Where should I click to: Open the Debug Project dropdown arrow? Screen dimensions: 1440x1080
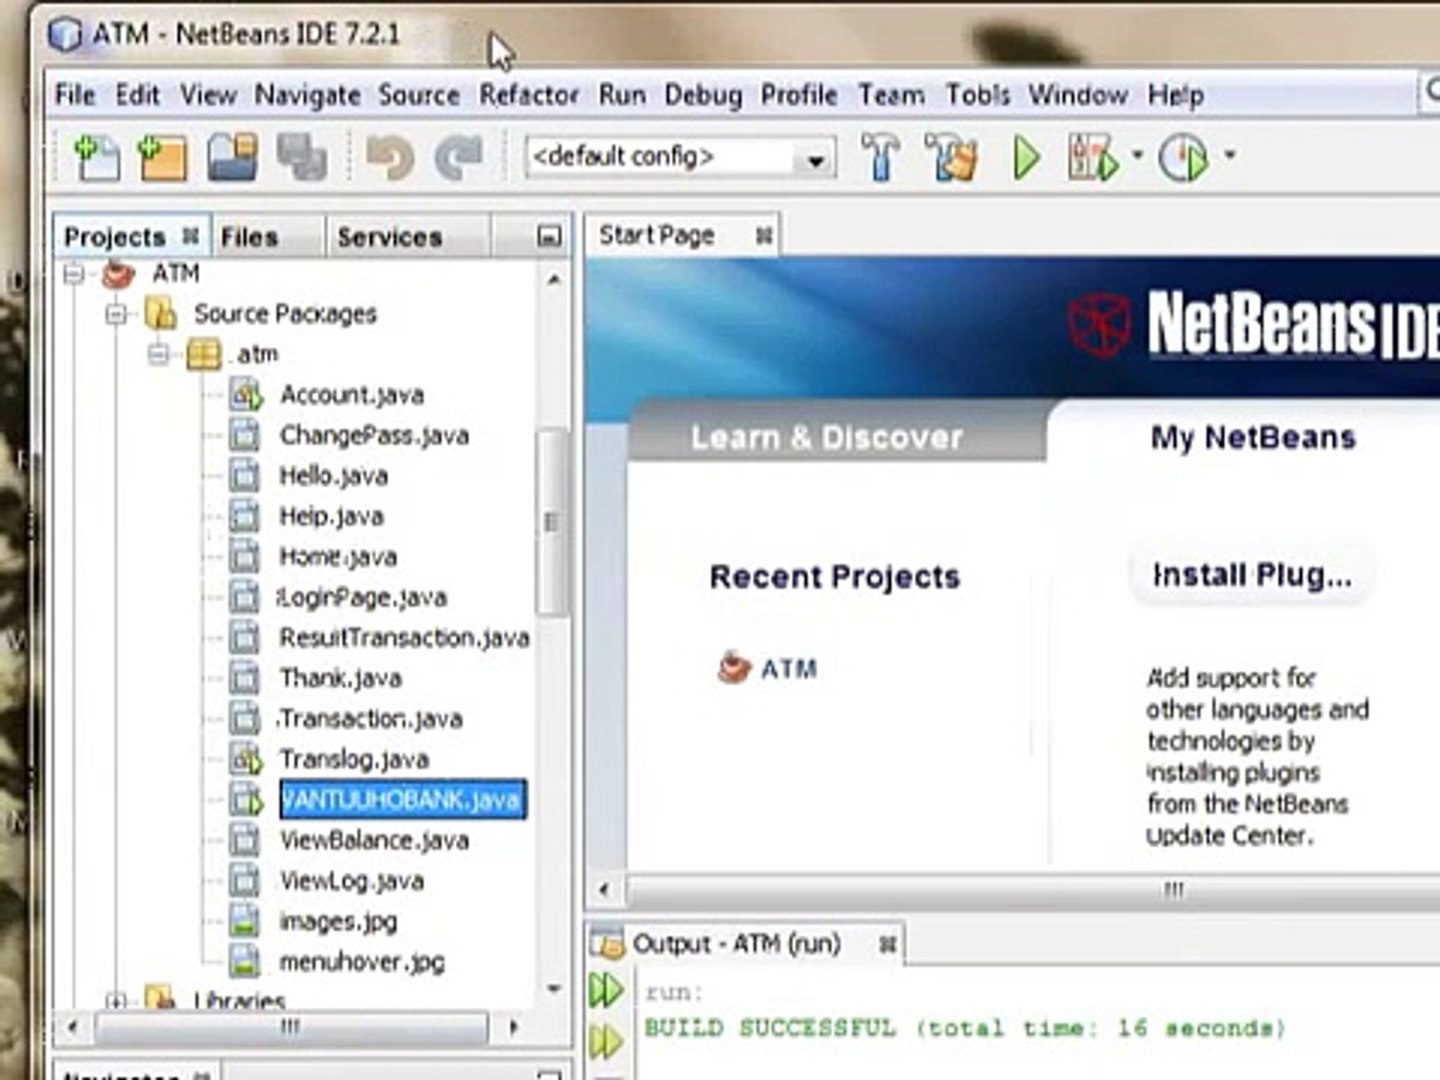coord(1137,156)
